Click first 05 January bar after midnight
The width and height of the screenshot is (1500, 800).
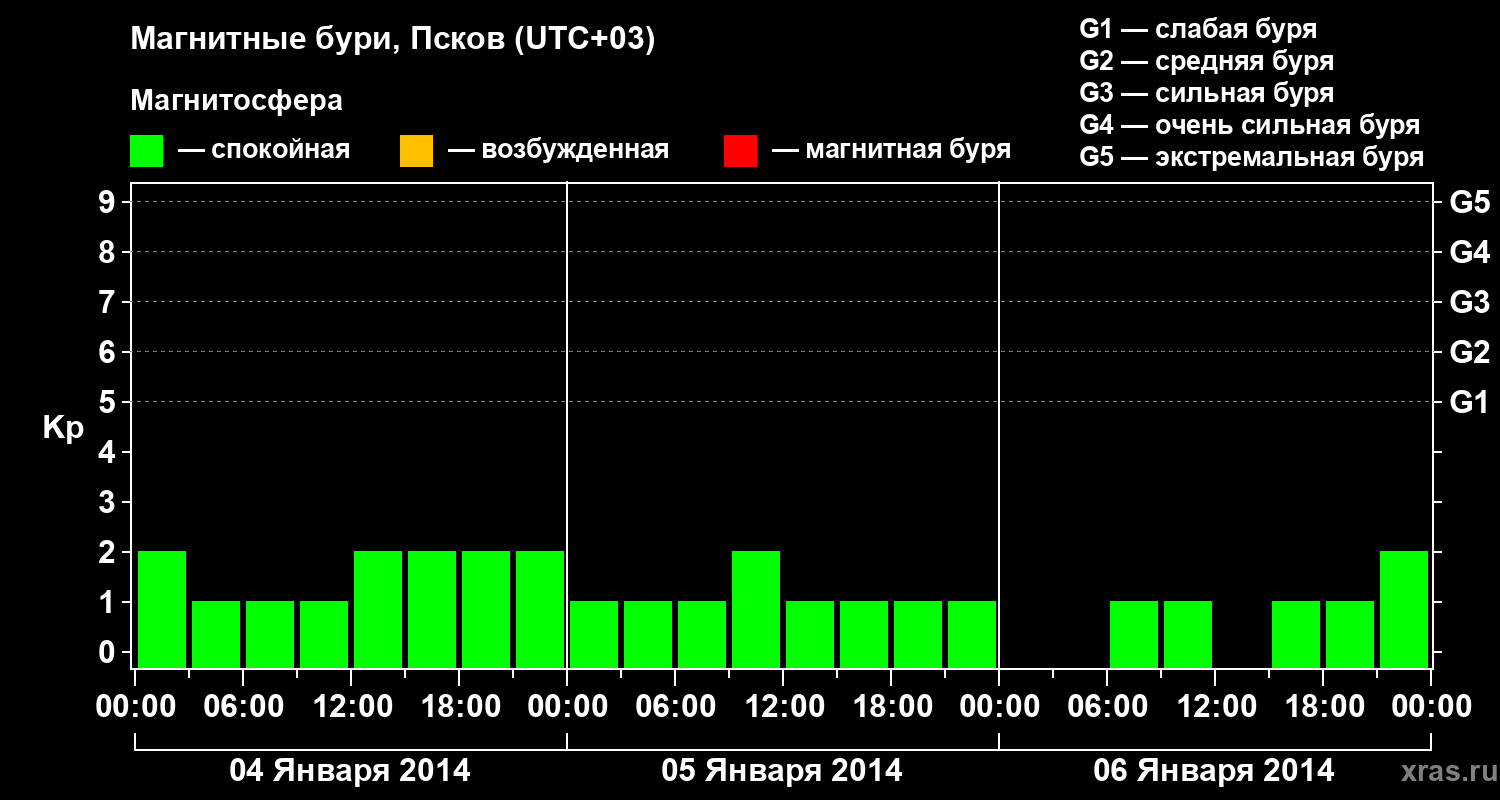594,634
